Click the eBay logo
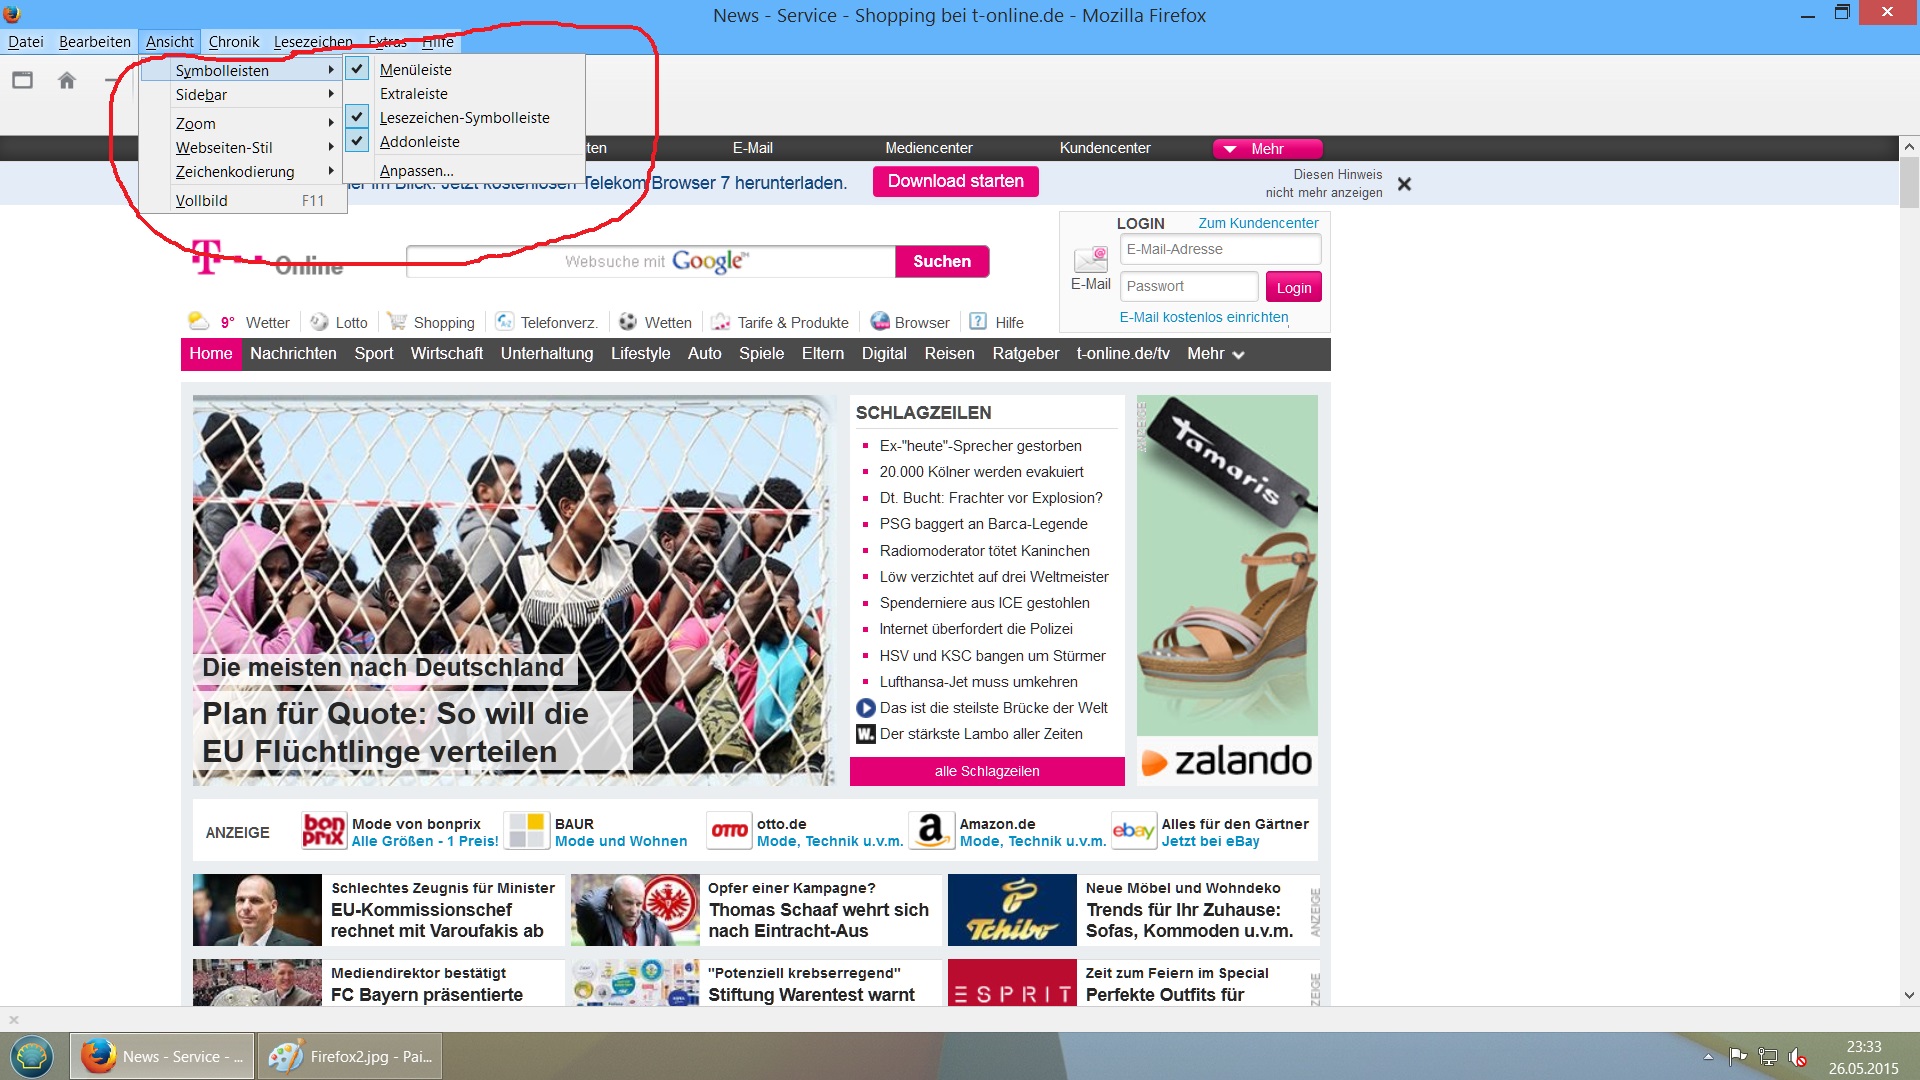 click(x=1133, y=831)
